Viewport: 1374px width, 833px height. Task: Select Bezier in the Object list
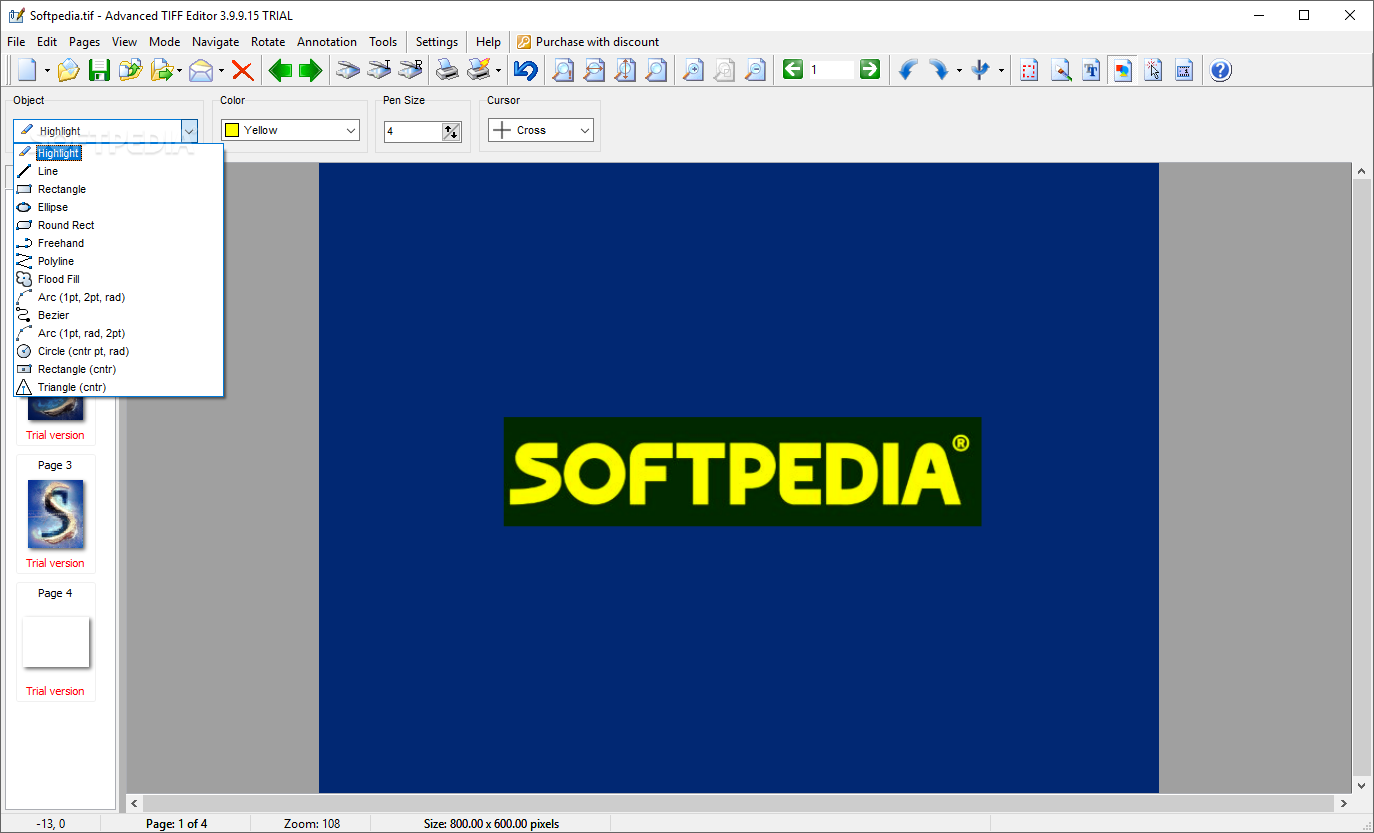[119, 315]
